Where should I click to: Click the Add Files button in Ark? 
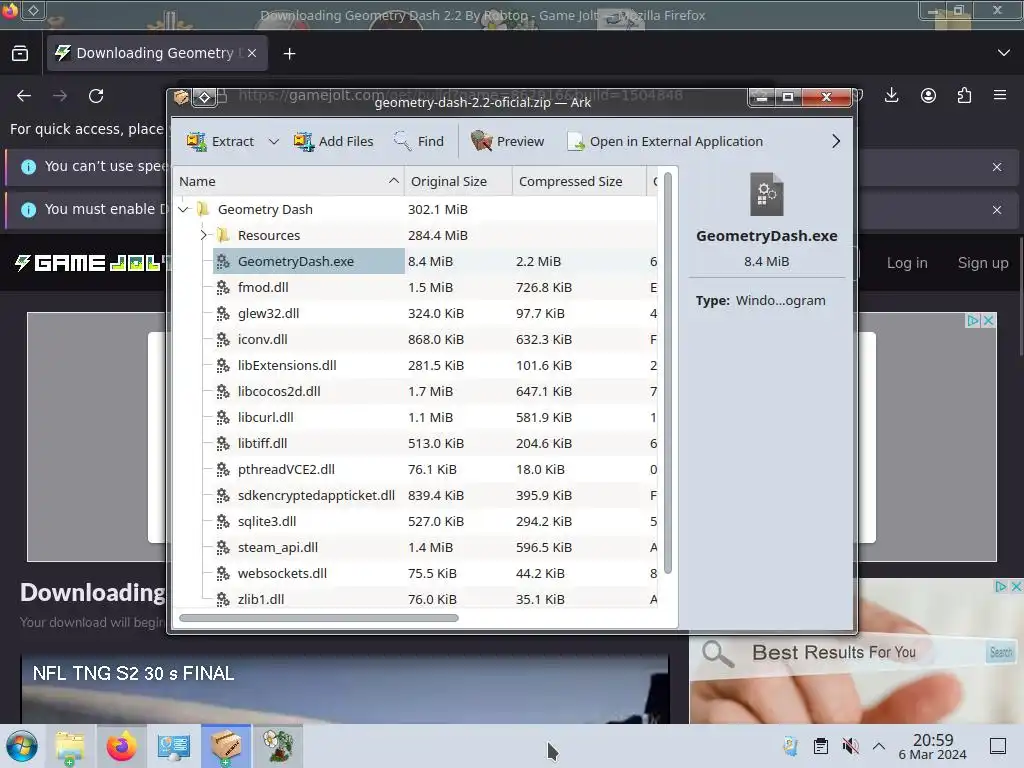(x=333, y=141)
